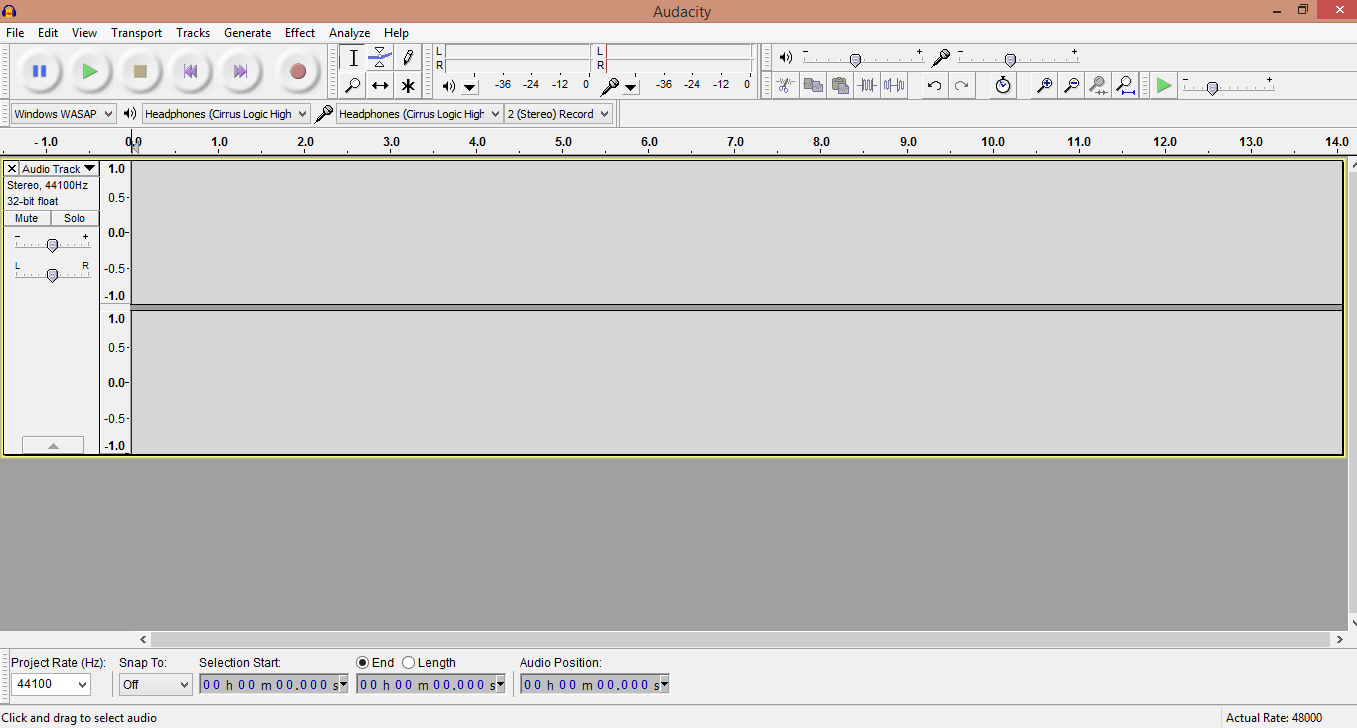The width and height of the screenshot is (1357, 728).
Task: Skip to End of the project
Action: pos(240,71)
